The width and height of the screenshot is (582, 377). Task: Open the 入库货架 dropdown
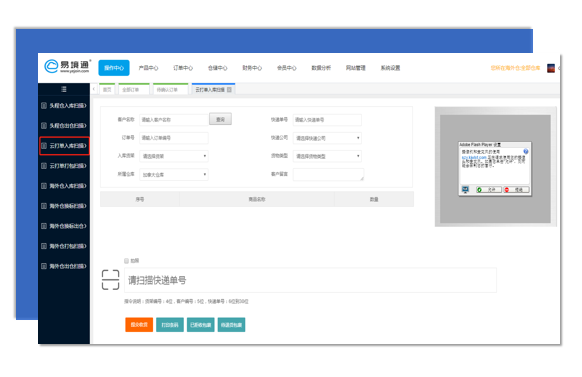[174, 156]
